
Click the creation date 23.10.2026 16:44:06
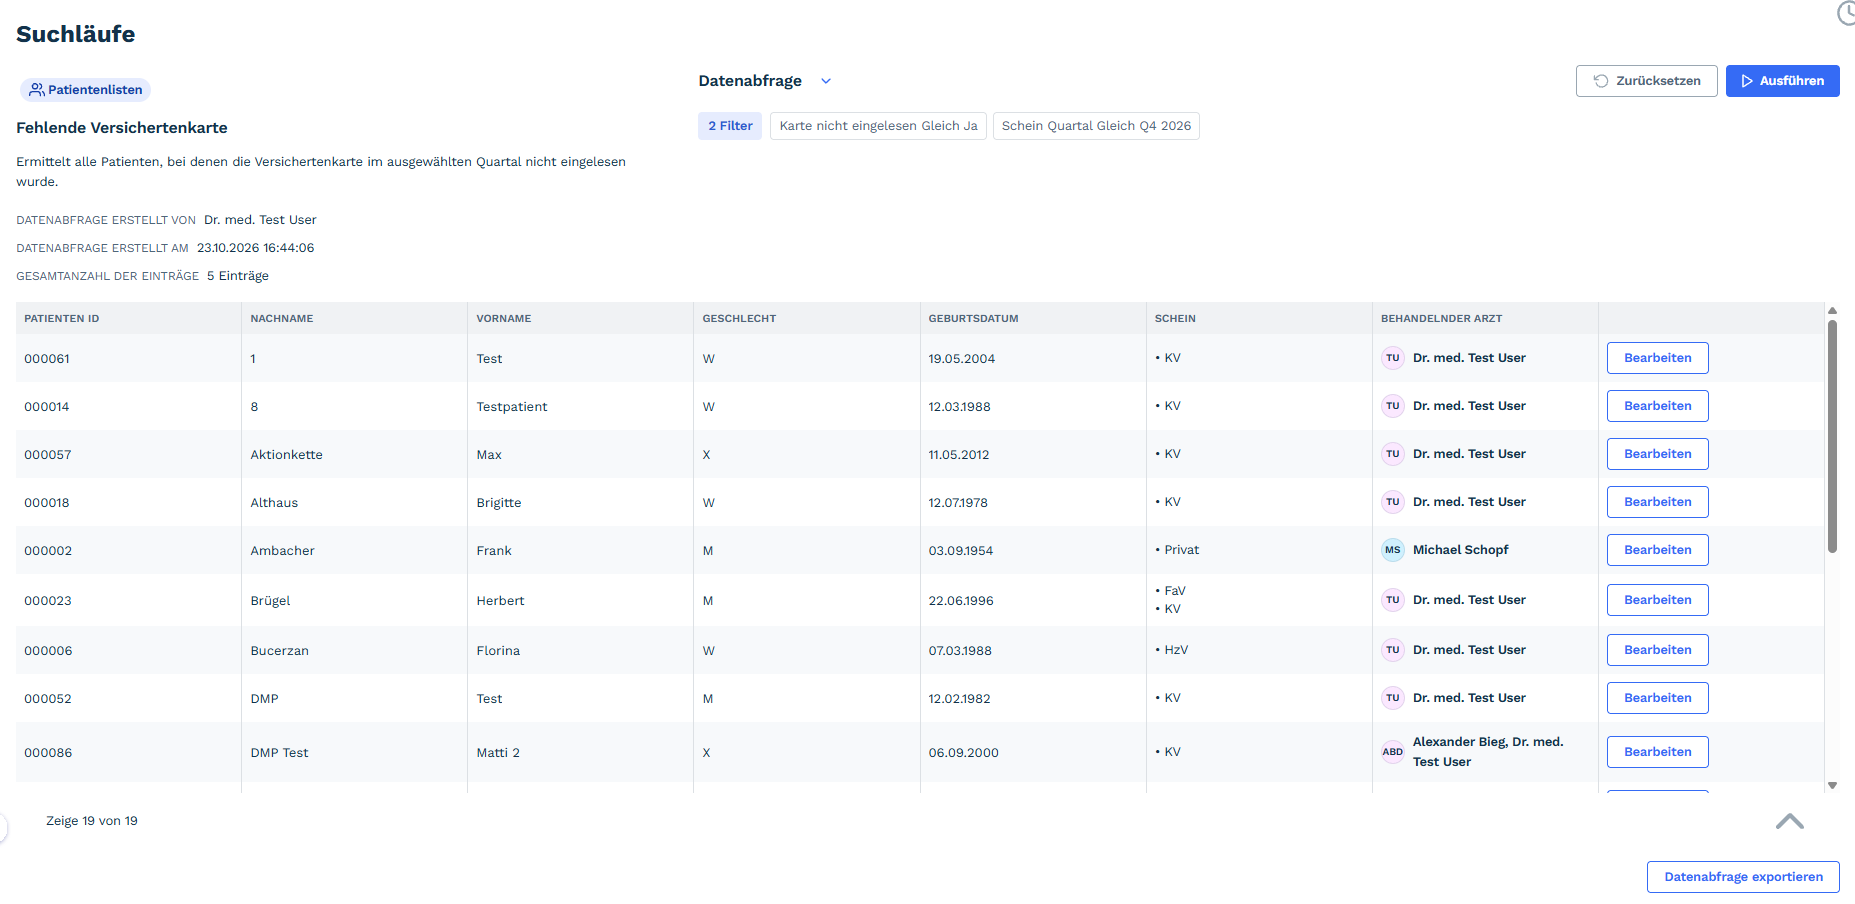255,248
